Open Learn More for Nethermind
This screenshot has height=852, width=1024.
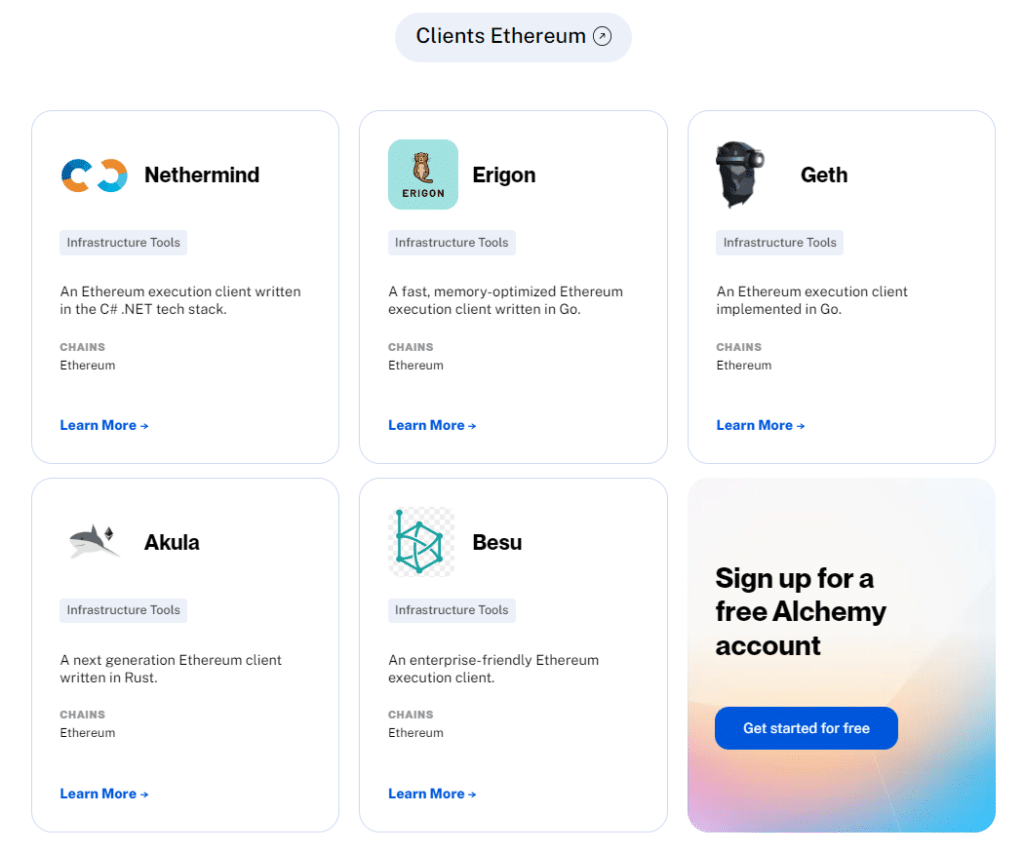click(104, 426)
